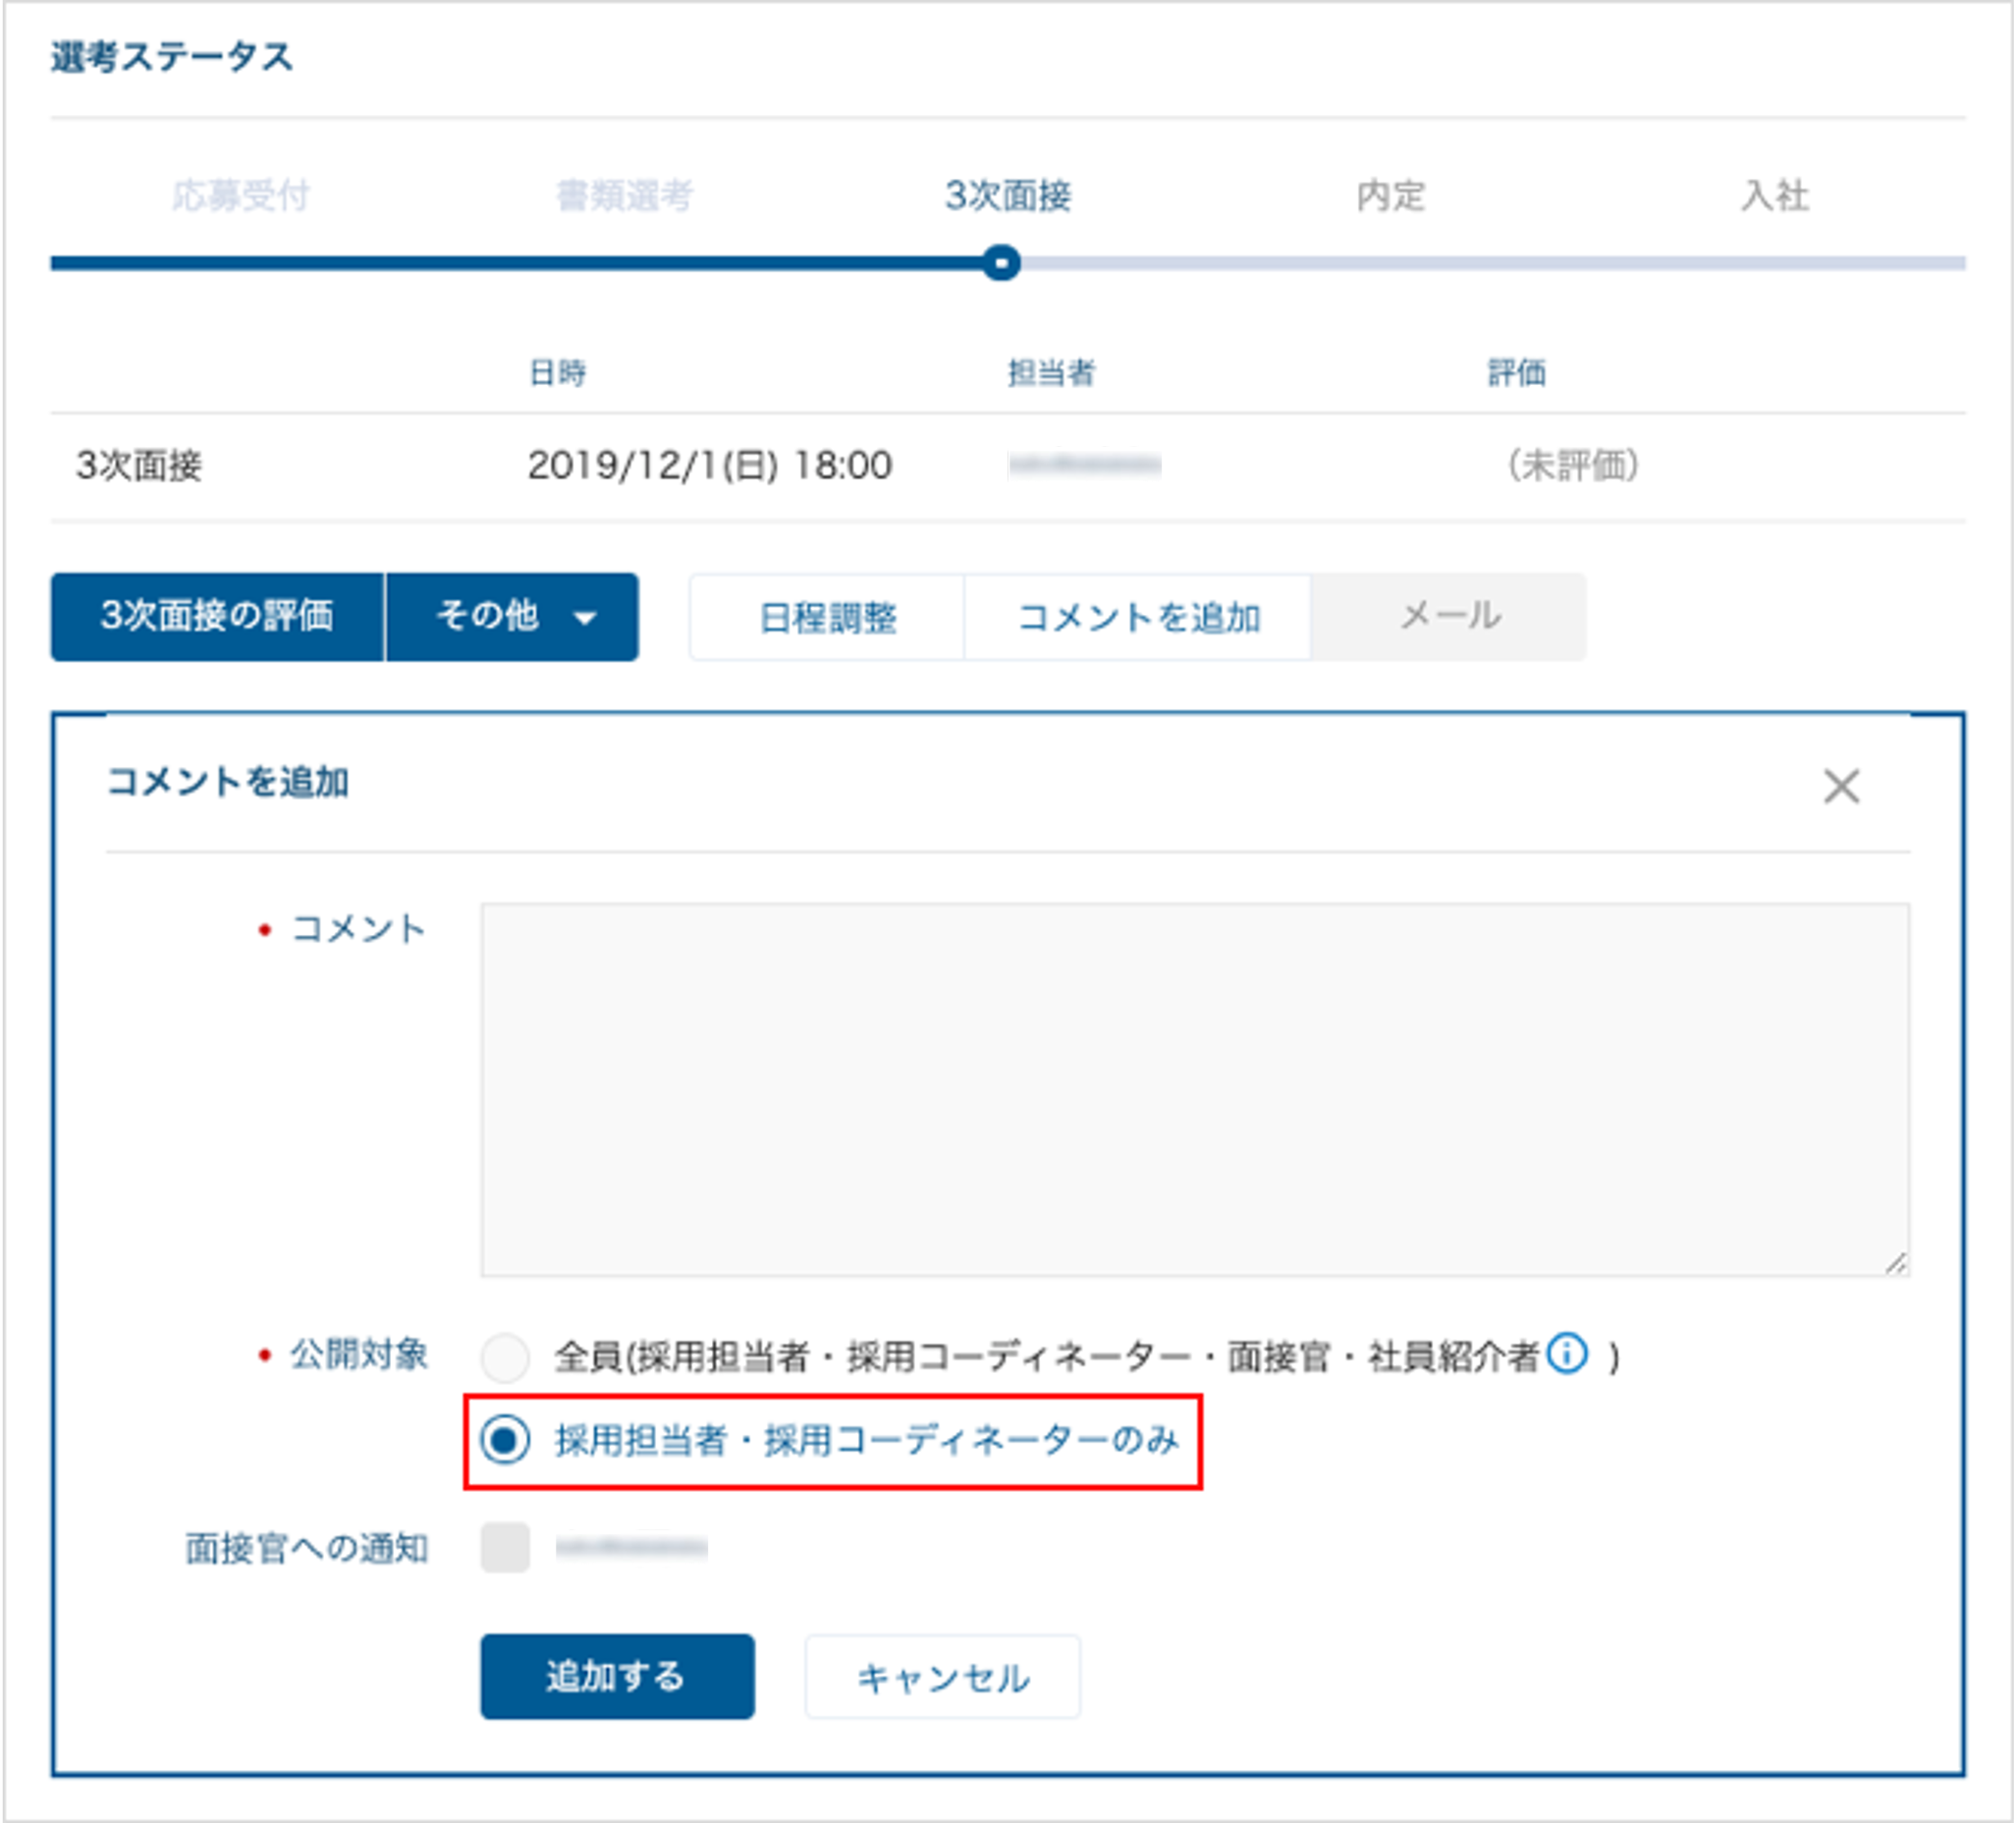
Task: Click the progress bar's current stage marker
Action: click(x=1001, y=263)
